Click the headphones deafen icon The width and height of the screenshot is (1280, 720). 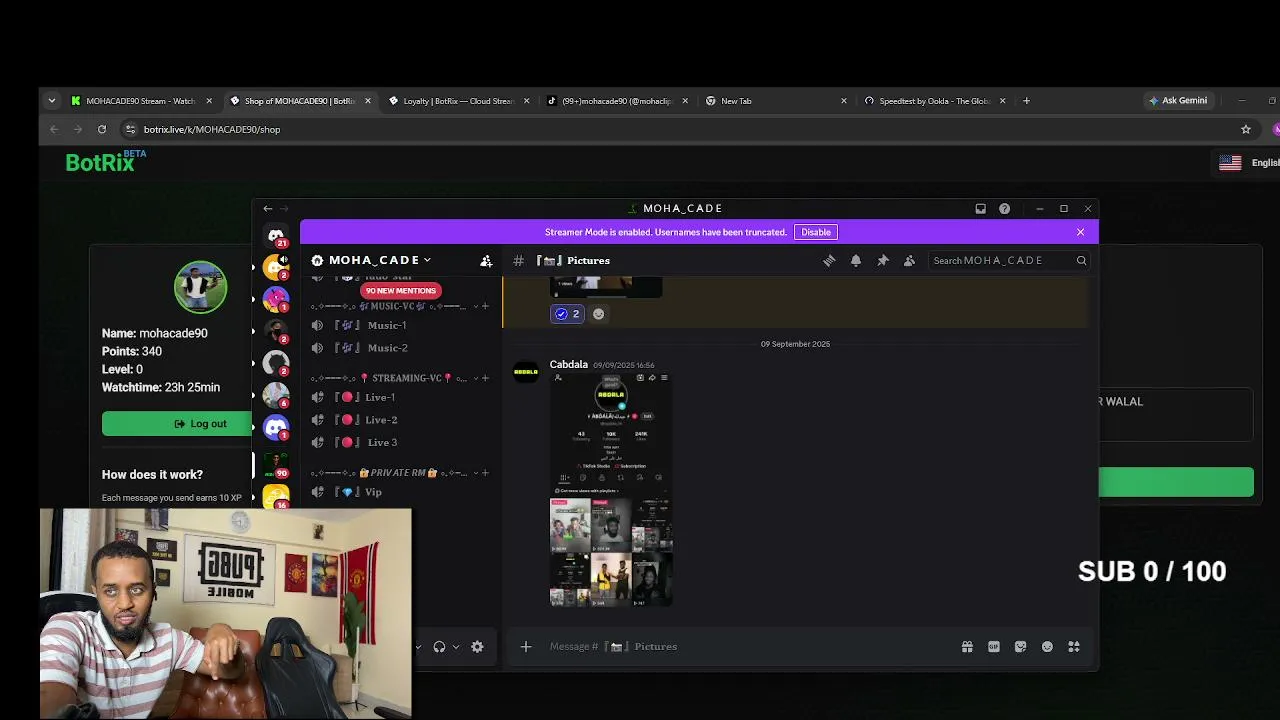pyautogui.click(x=439, y=647)
